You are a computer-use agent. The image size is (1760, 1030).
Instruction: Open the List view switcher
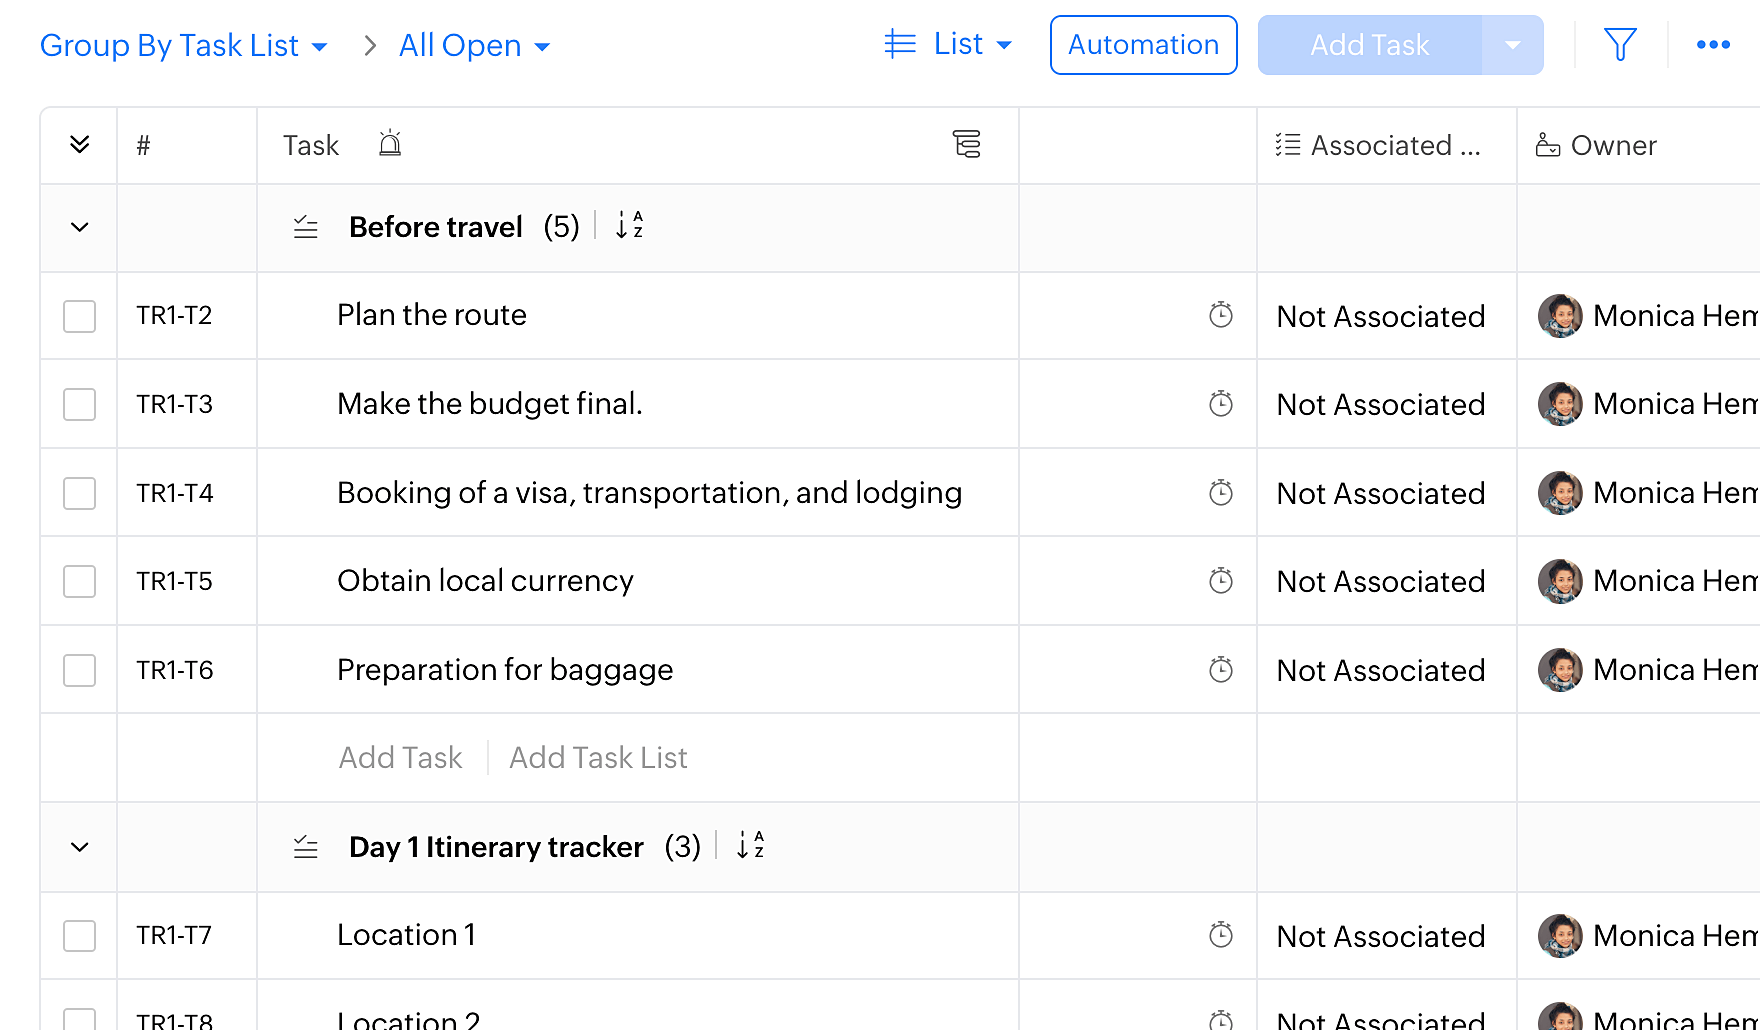coord(948,45)
